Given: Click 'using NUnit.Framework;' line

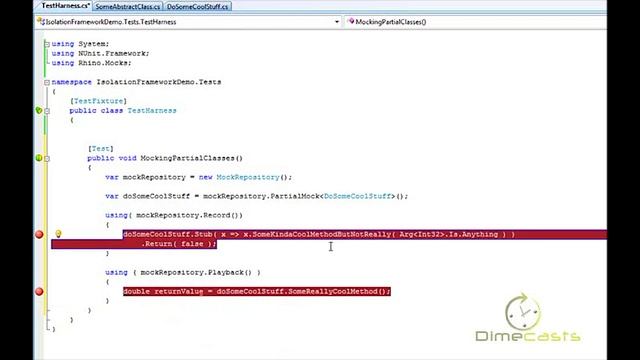Looking at the screenshot, I should [100, 53].
